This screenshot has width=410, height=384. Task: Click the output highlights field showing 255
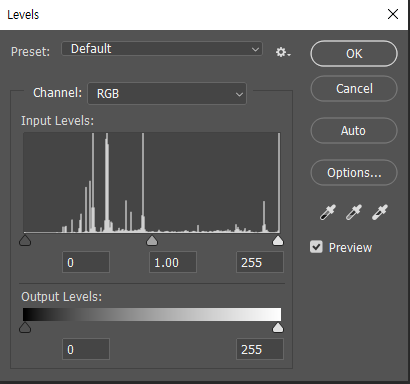[260, 349]
